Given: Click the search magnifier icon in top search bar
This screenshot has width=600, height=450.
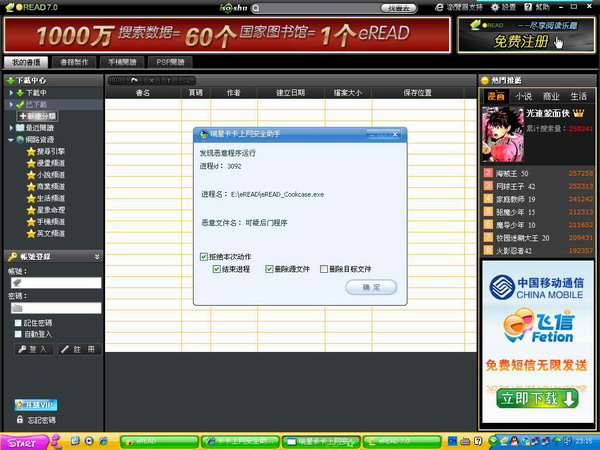Looking at the screenshot, I should tap(256, 8).
